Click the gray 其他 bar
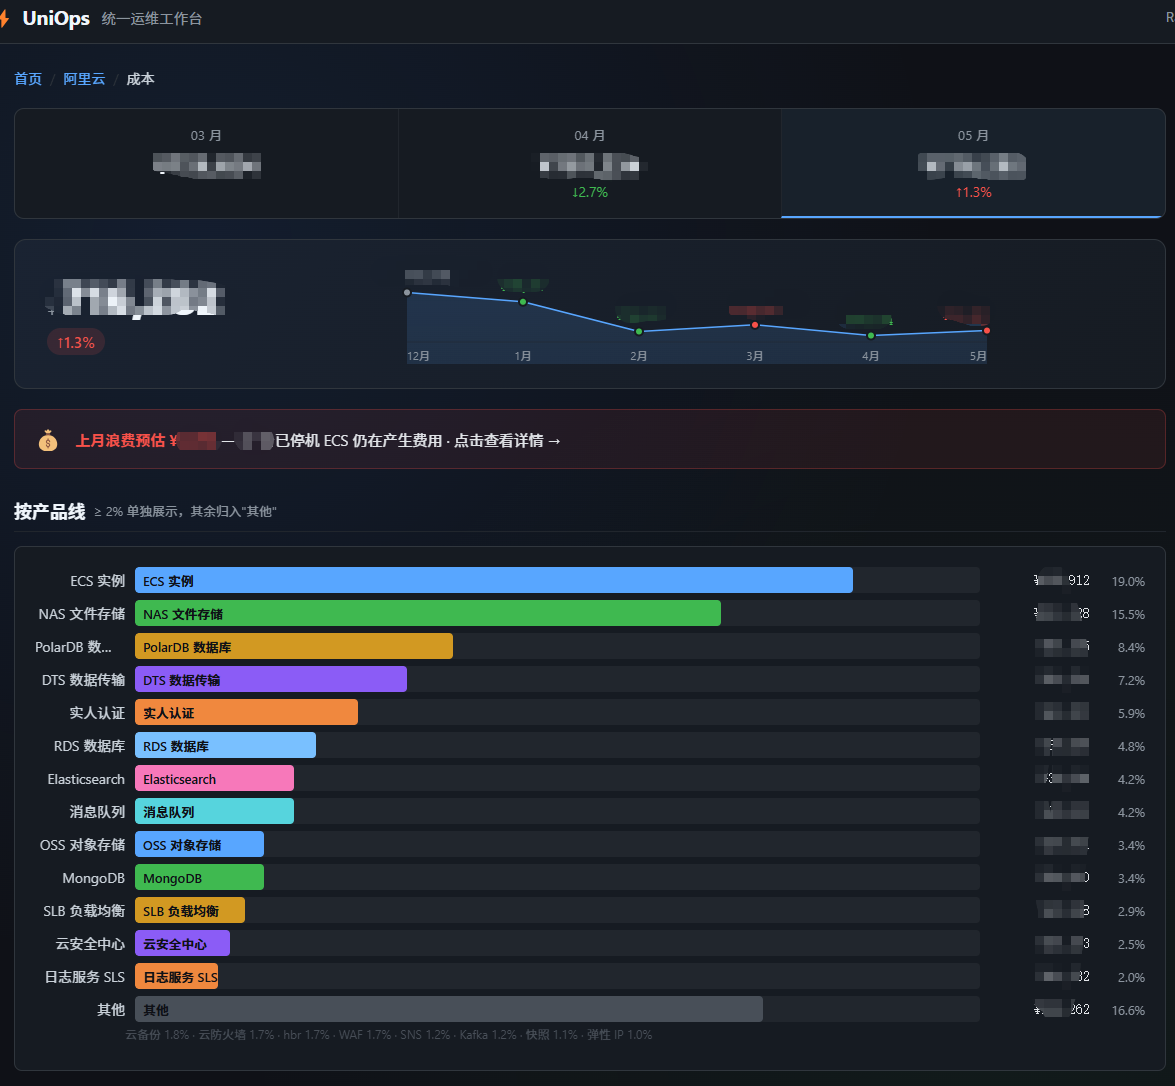Image resolution: width=1175 pixels, height=1086 pixels. pyautogui.click(x=449, y=1009)
